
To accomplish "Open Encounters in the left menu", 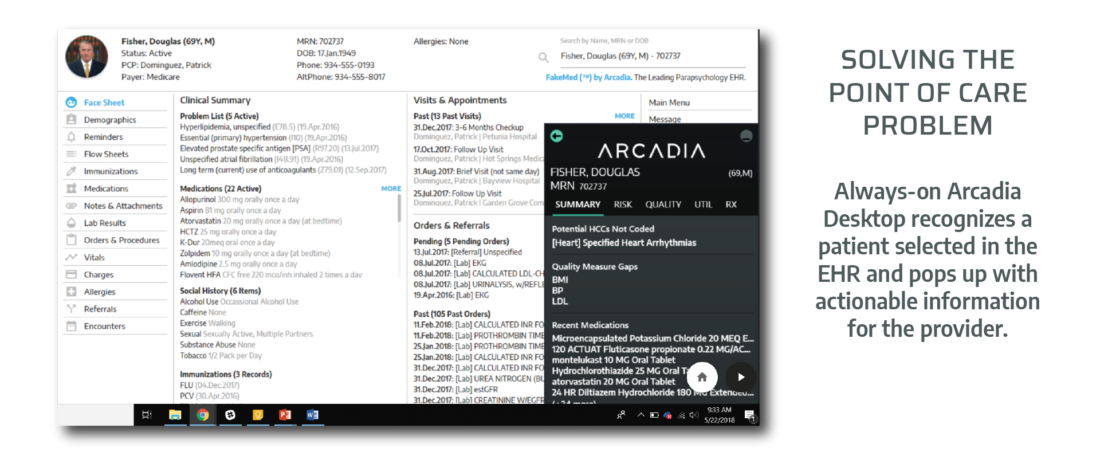I will [105, 326].
